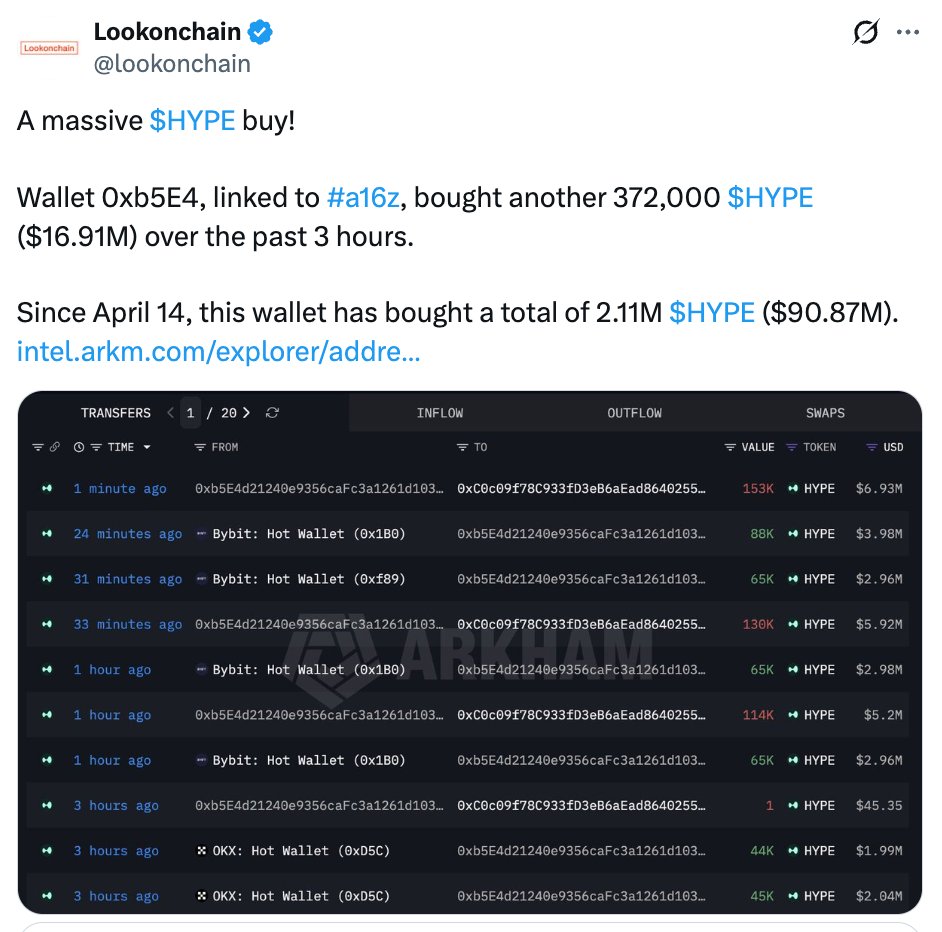Click the Lookonchain profile avatar

coord(49,48)
